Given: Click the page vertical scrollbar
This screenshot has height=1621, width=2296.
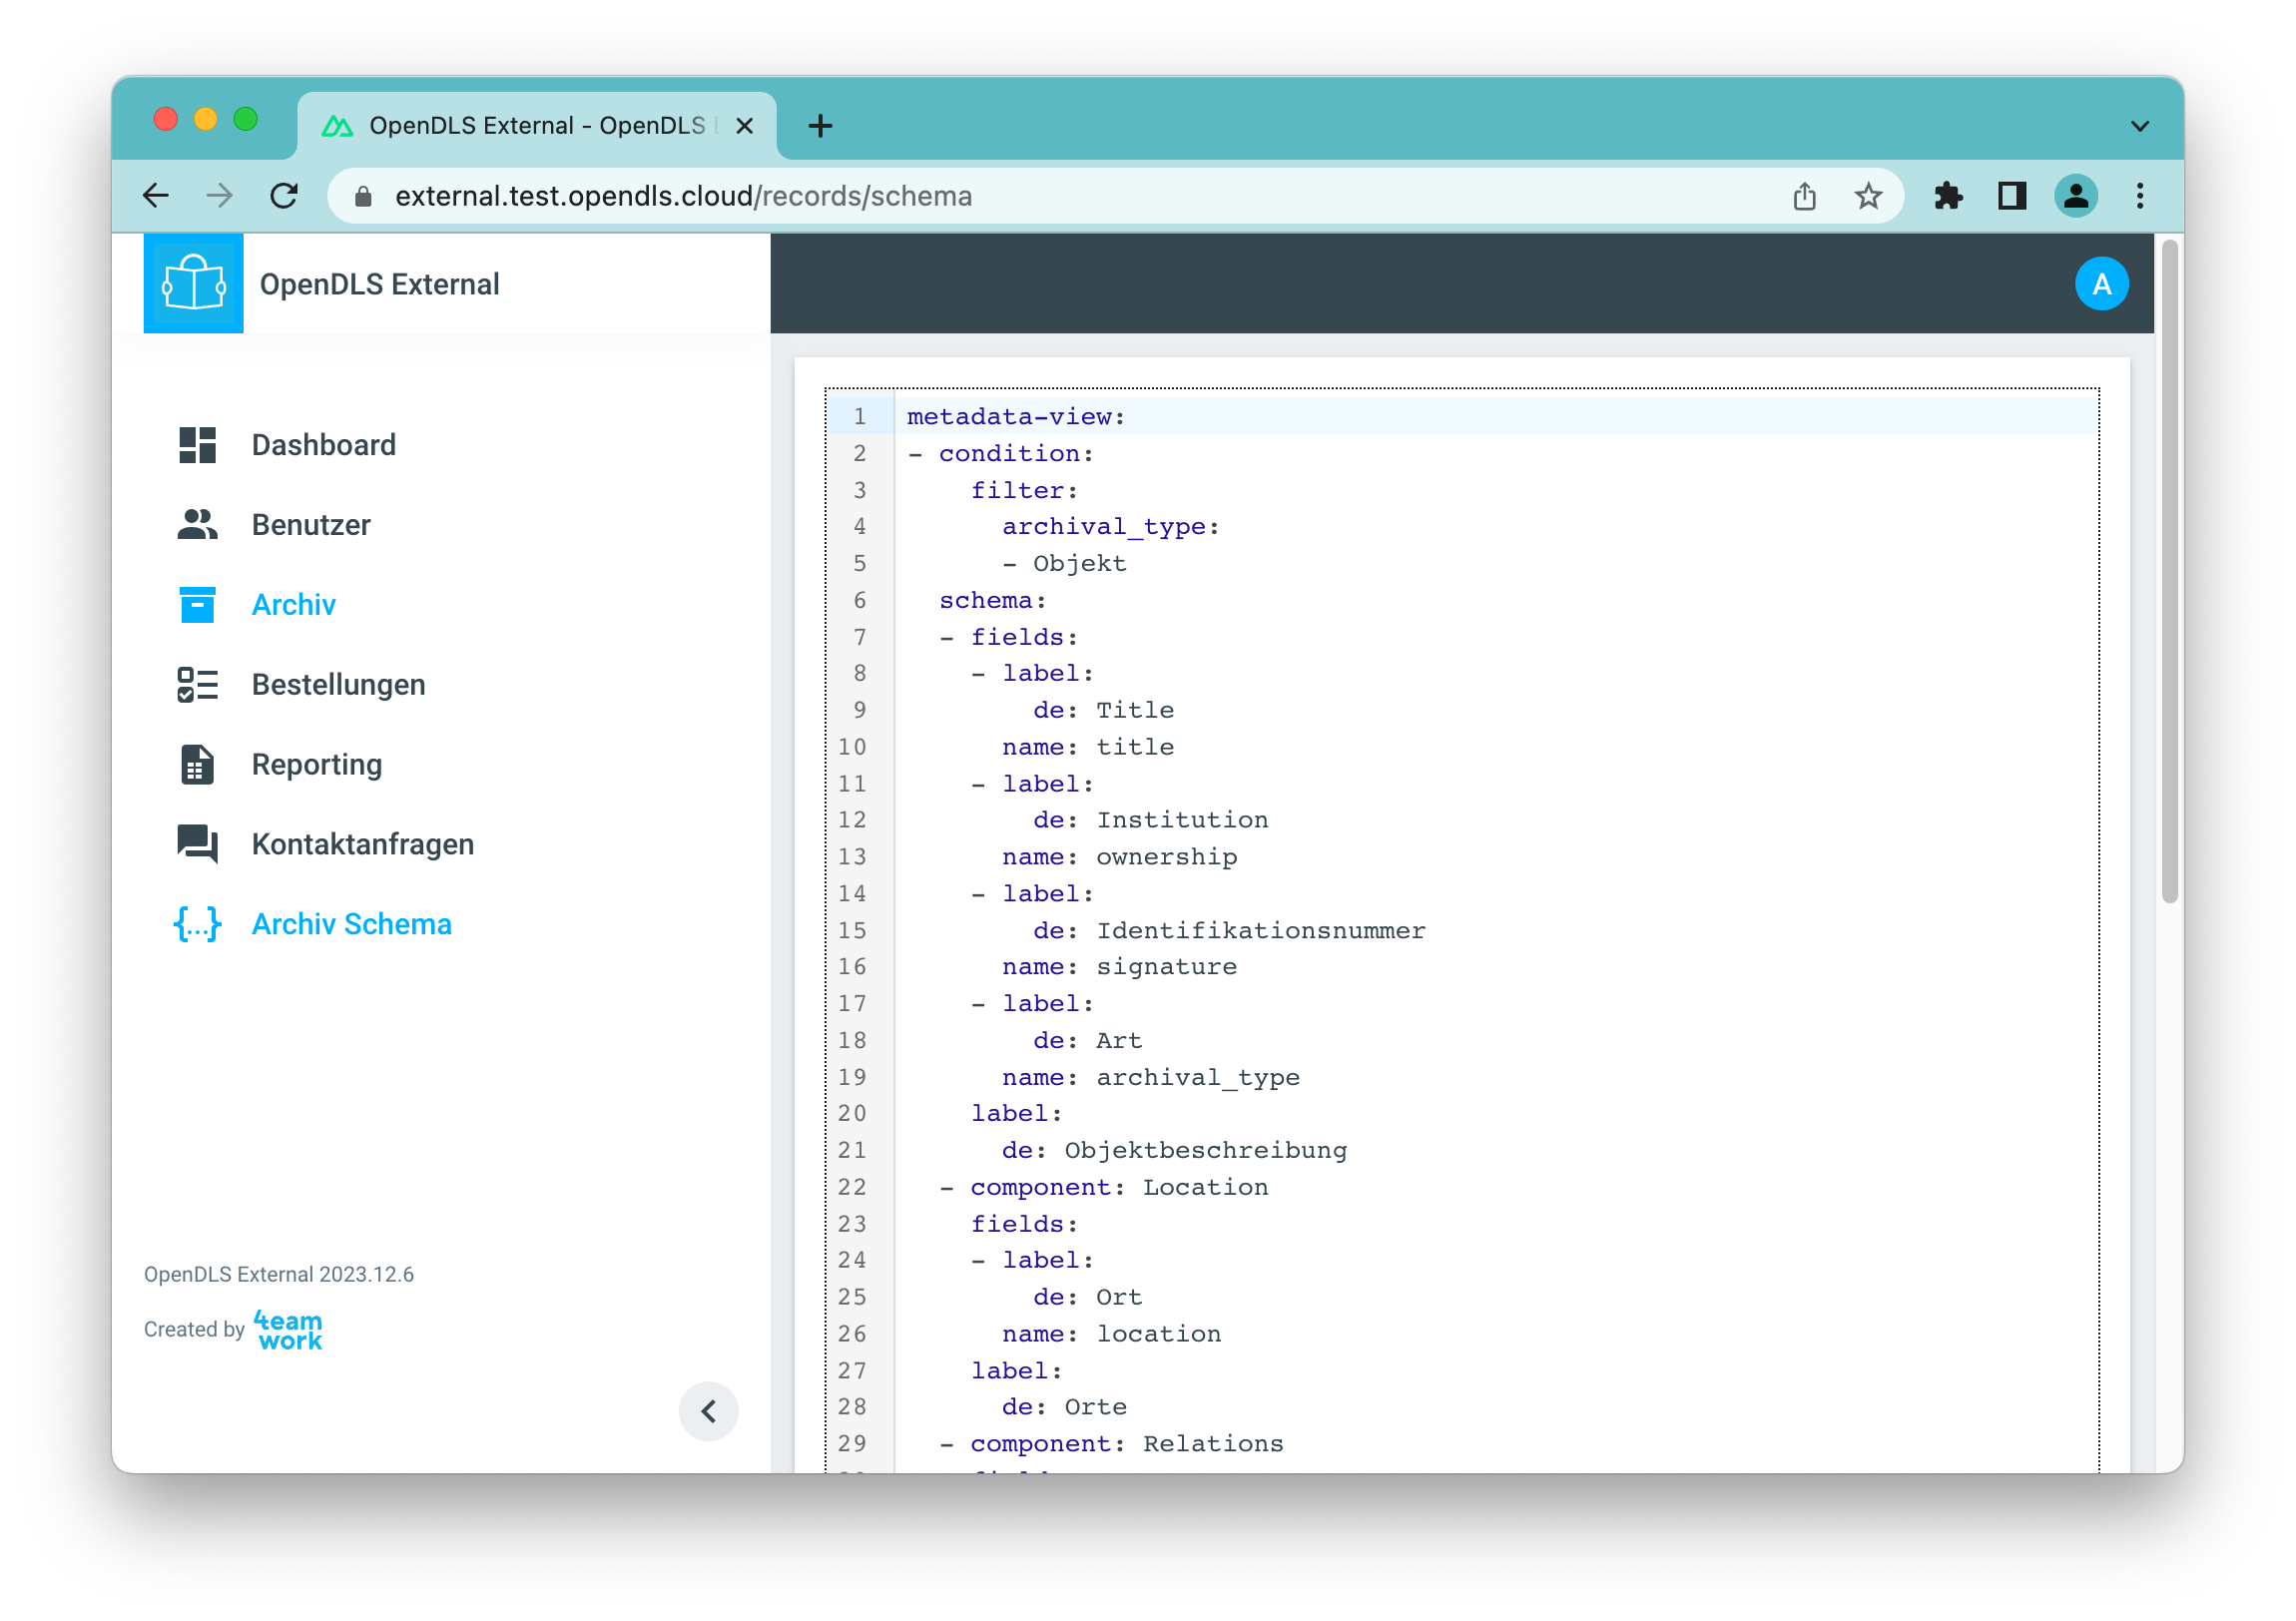Looking at the screenshot, I should point(2168,572).
